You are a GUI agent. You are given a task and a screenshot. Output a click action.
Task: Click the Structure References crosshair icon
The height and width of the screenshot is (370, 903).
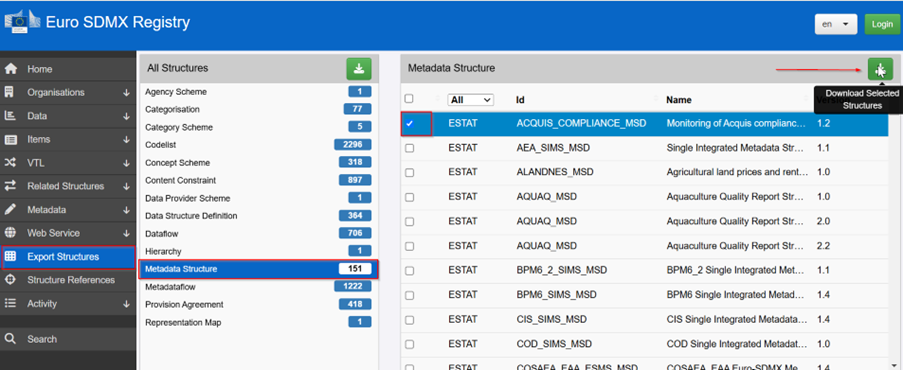click(x=10, y=280)
